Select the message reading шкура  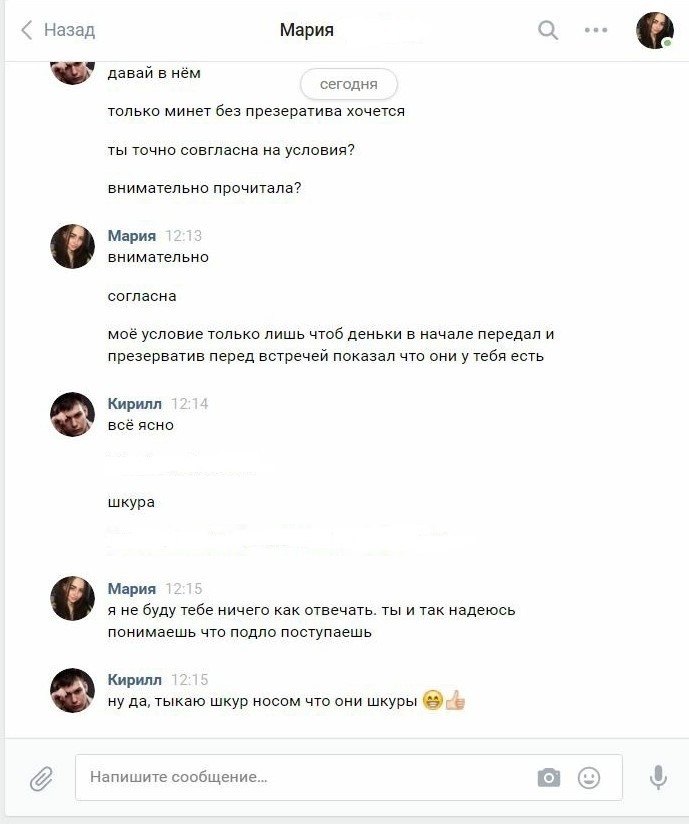point(131,502)
